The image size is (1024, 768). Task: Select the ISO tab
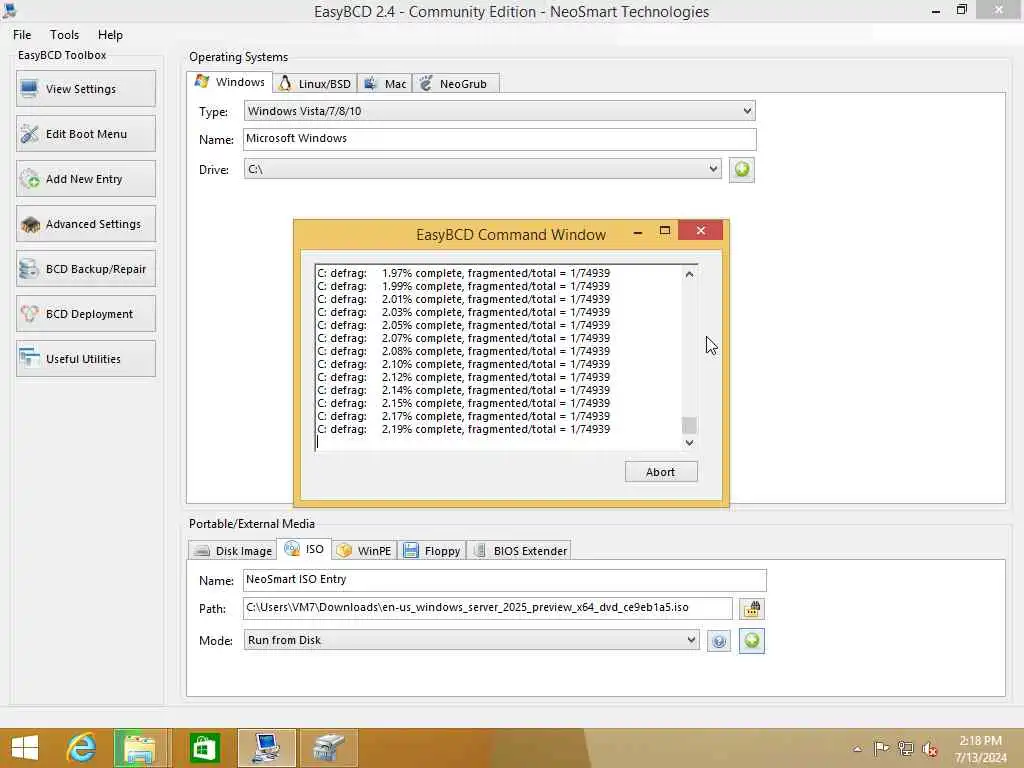click(304, 549)
